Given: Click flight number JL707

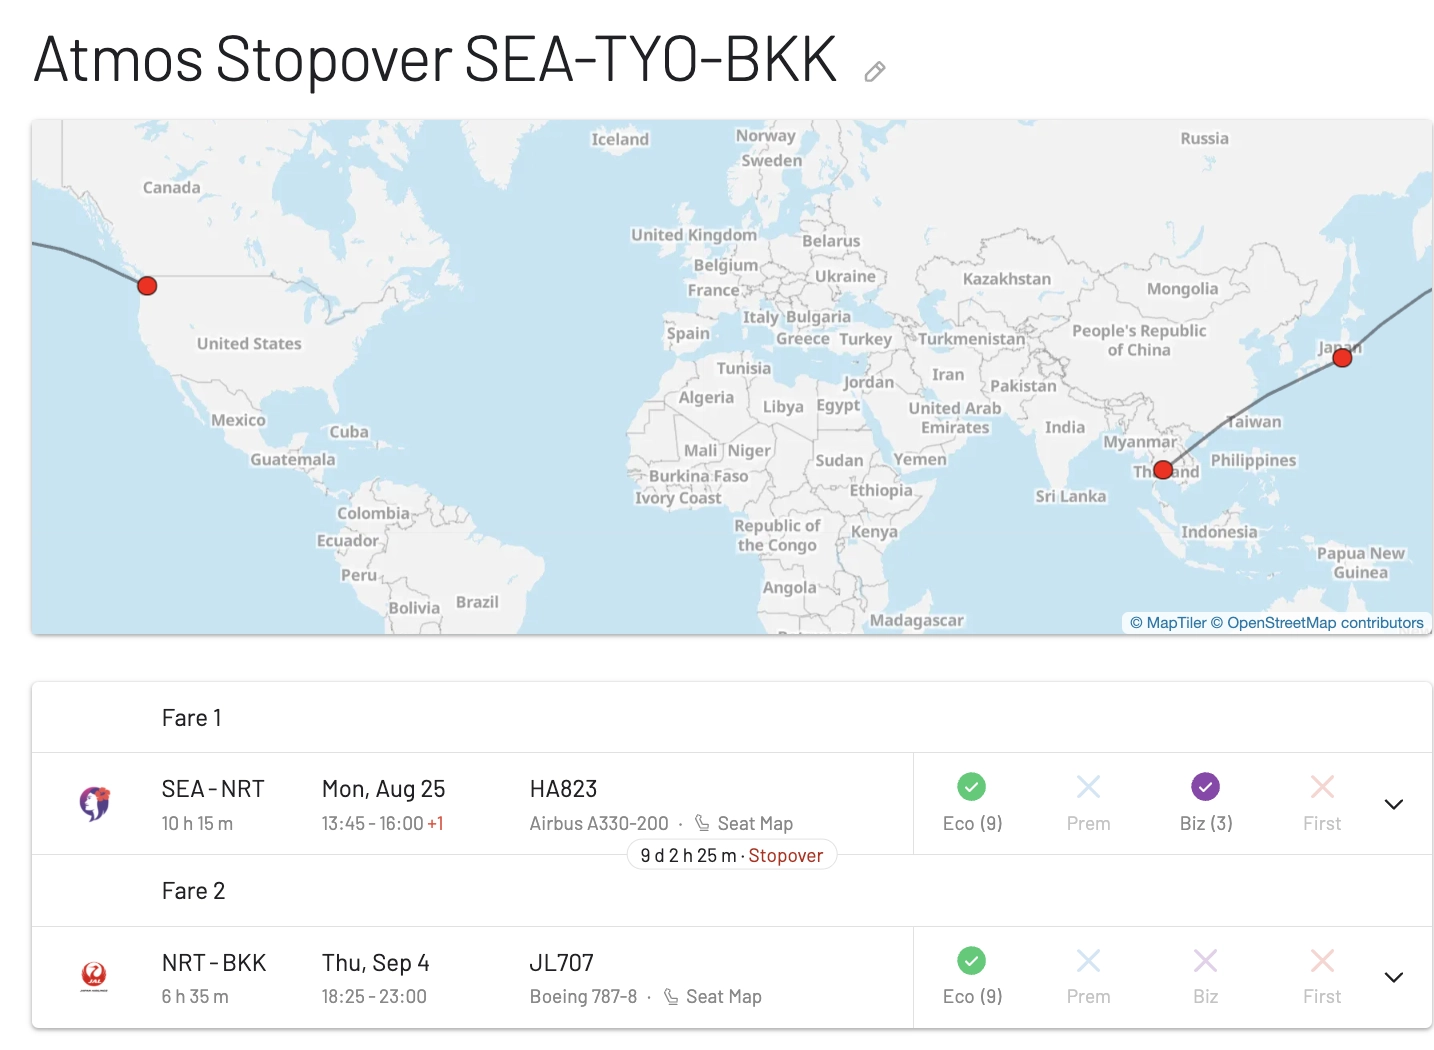Looking at the screenshot, I should click(x=561, y=963).
